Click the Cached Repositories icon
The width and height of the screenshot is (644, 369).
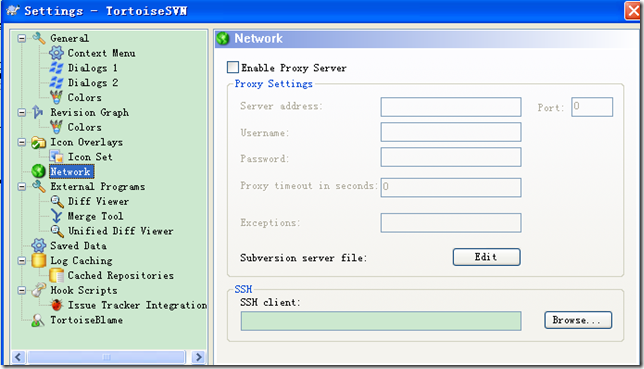pyautogui.click(x=56, y=275)
